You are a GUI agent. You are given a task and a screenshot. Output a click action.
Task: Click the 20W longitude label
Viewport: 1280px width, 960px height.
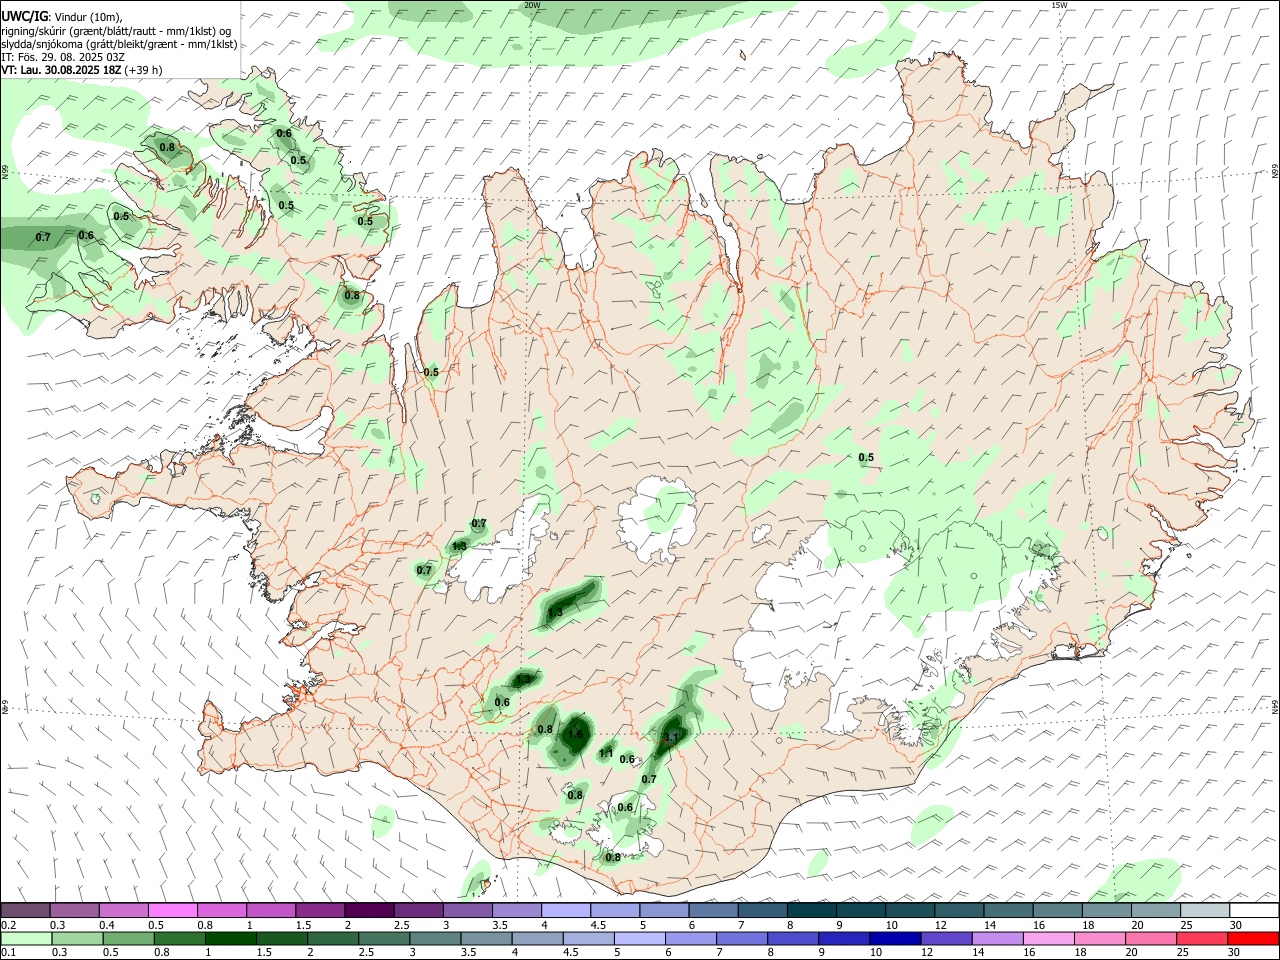click(x=532, y=5)
